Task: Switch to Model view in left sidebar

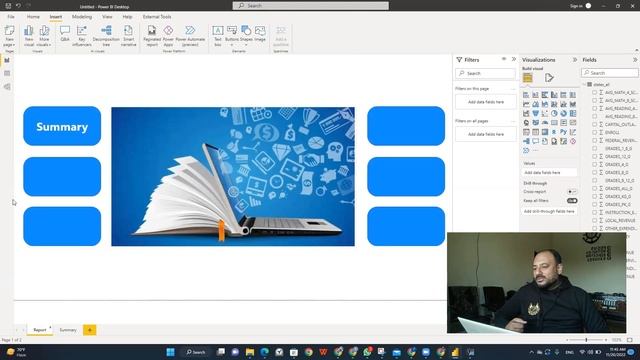Action: pyautogui.click(x=7, y=87)
